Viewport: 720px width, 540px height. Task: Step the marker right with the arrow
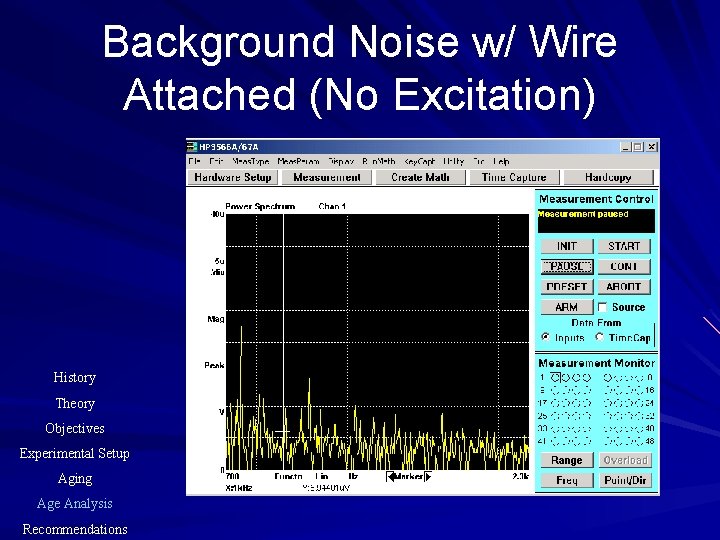coord(428,477)
